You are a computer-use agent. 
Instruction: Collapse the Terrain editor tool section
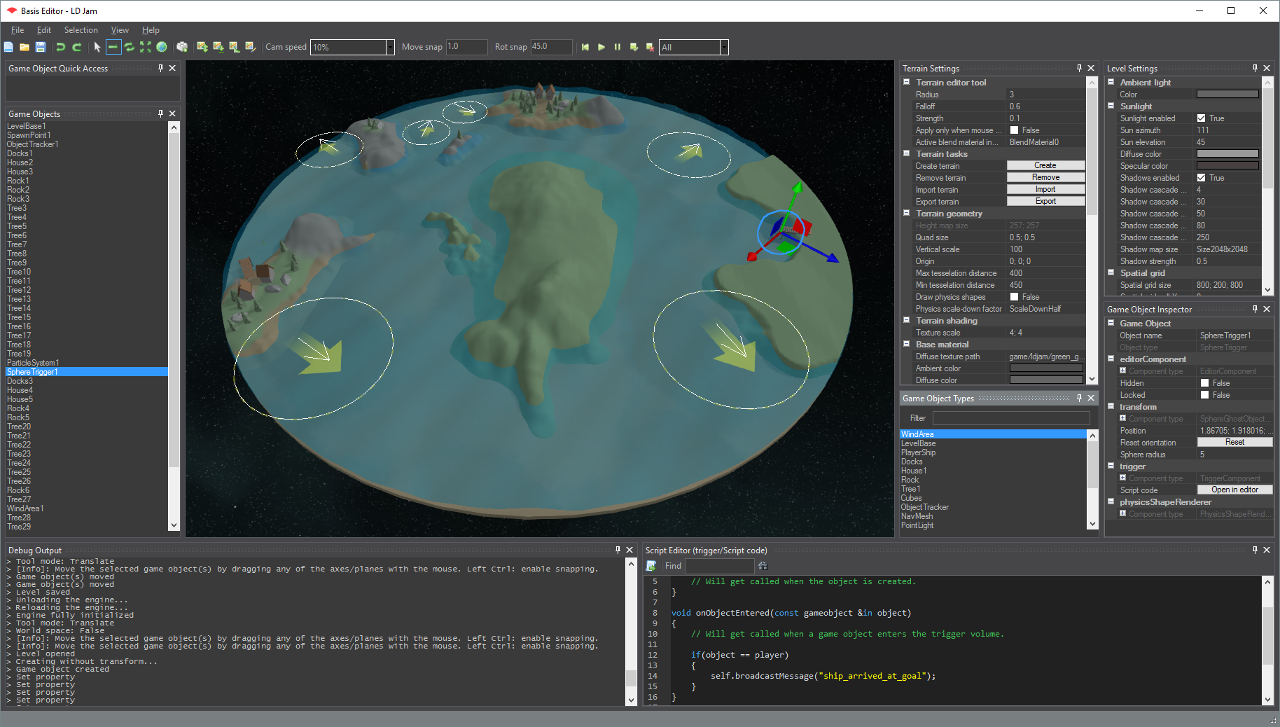click(908, 82)
